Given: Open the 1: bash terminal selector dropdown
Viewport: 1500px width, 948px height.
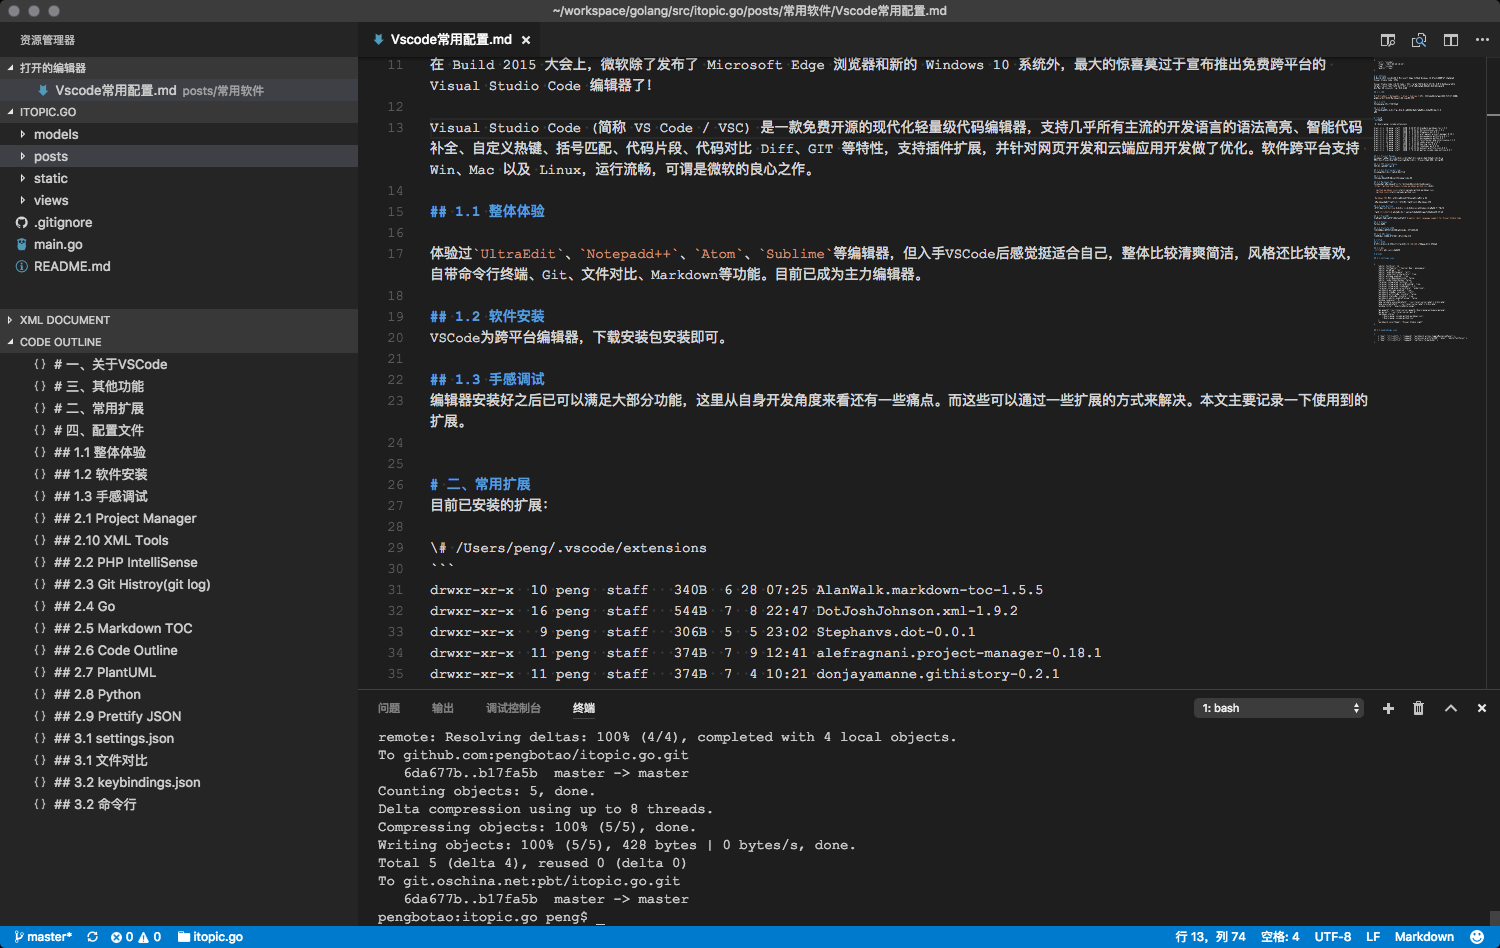Looking at the screenshot, I should pyautogui.click(x=1279, y=708).
